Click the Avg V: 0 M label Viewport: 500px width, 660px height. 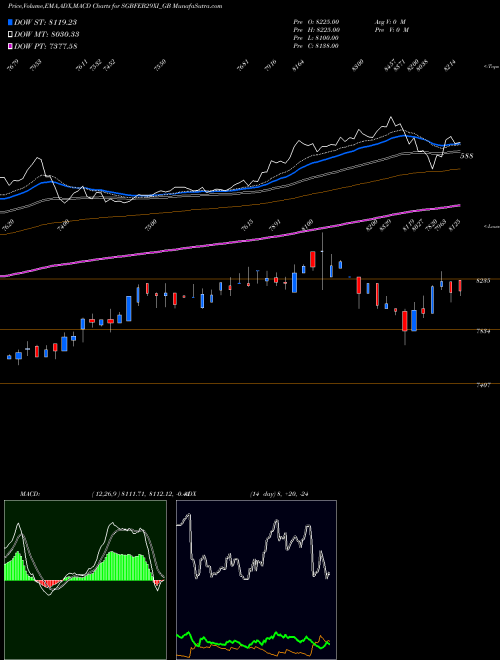(390, 22)
